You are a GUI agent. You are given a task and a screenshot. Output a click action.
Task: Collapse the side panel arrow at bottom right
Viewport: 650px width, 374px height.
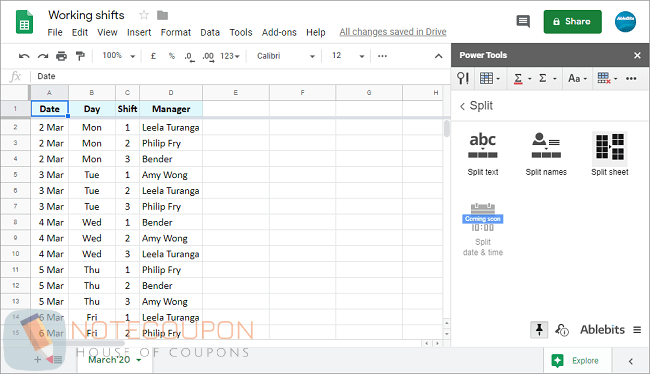631,361
